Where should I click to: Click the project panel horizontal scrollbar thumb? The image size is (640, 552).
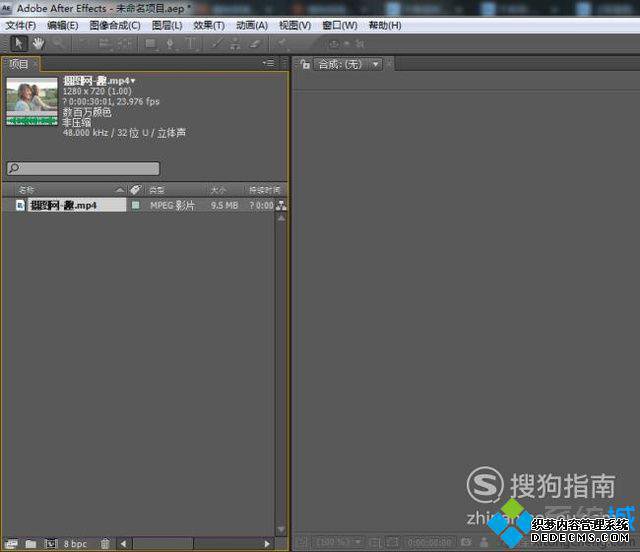(163, 544)
